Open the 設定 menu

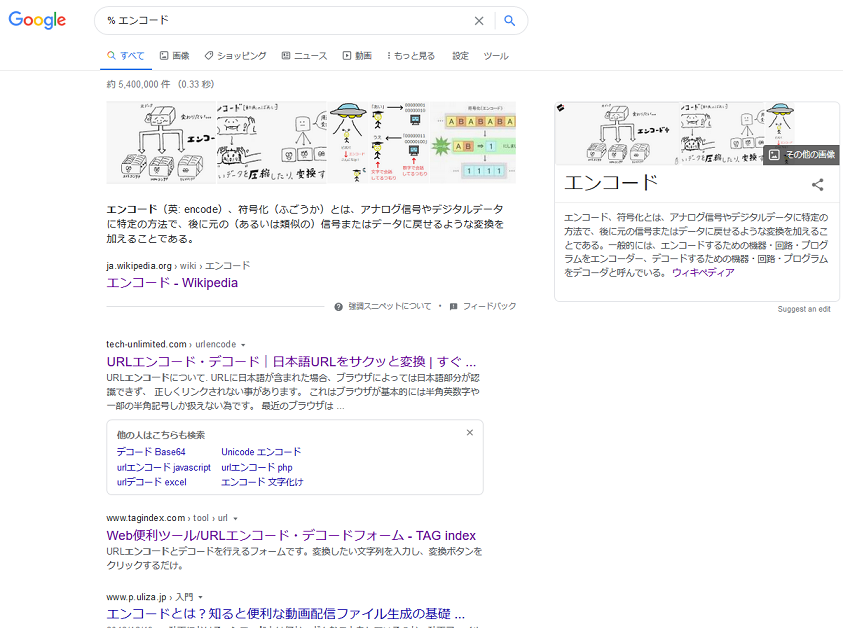(x=459, y=56)
